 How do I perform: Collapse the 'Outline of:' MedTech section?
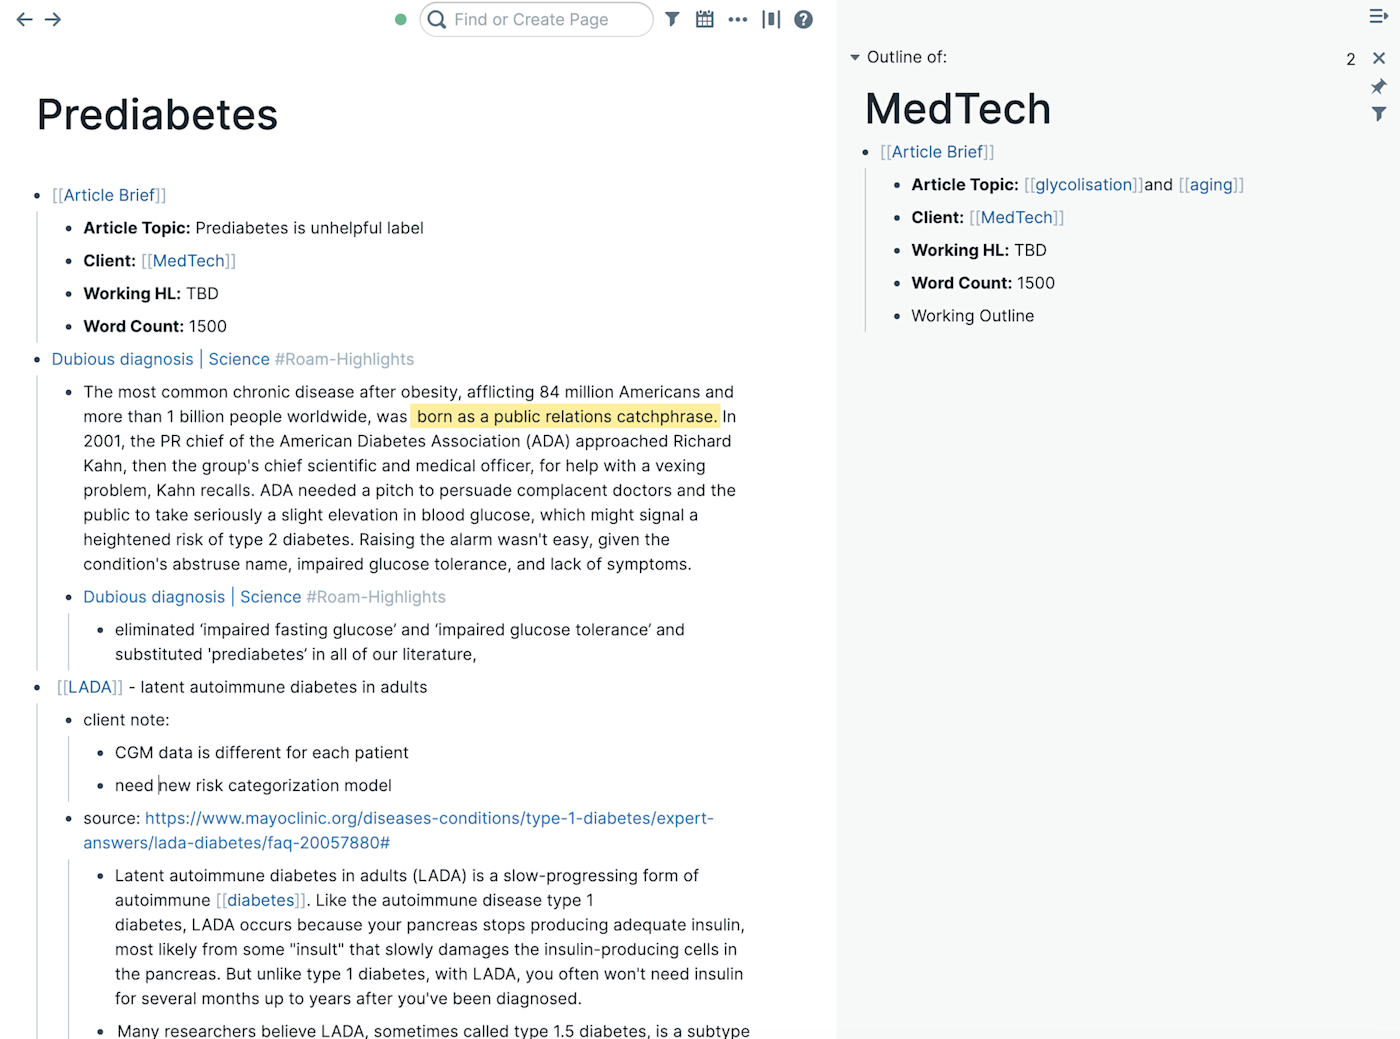tap(855, 57)
